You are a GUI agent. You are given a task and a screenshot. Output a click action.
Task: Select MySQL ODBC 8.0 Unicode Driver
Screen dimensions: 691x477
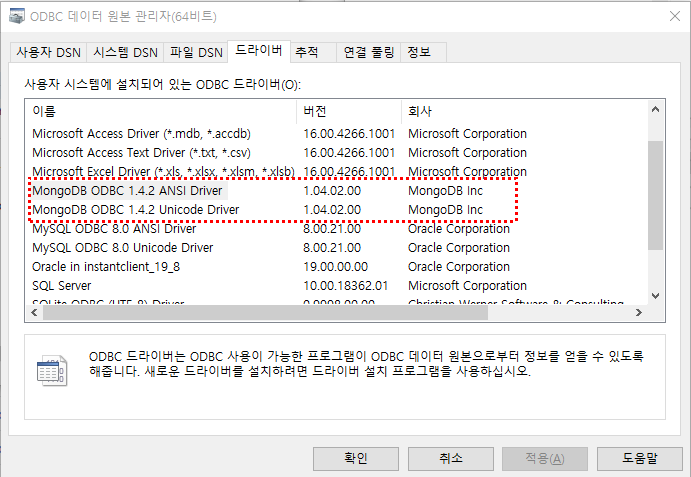coord(123,248)
